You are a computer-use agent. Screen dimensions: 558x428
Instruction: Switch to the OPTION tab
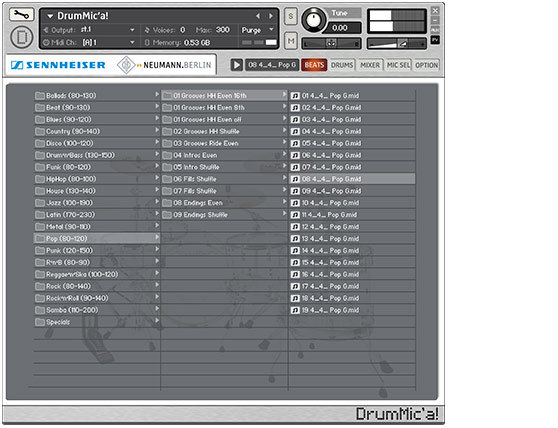point(426,65)
